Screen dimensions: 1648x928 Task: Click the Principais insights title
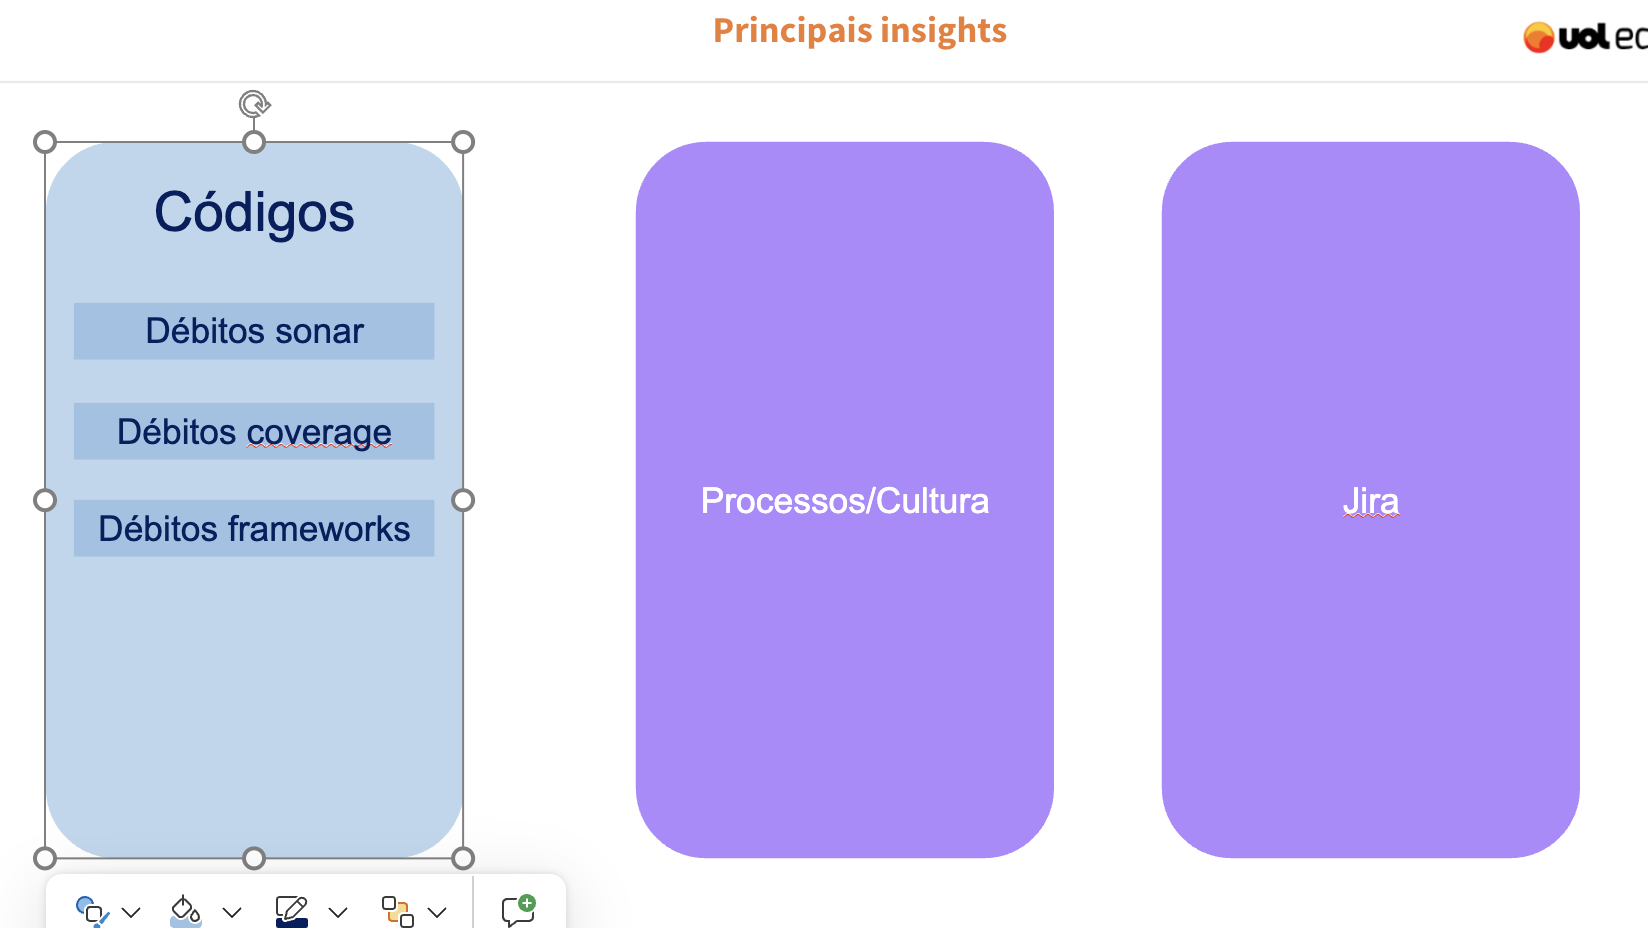859,31
